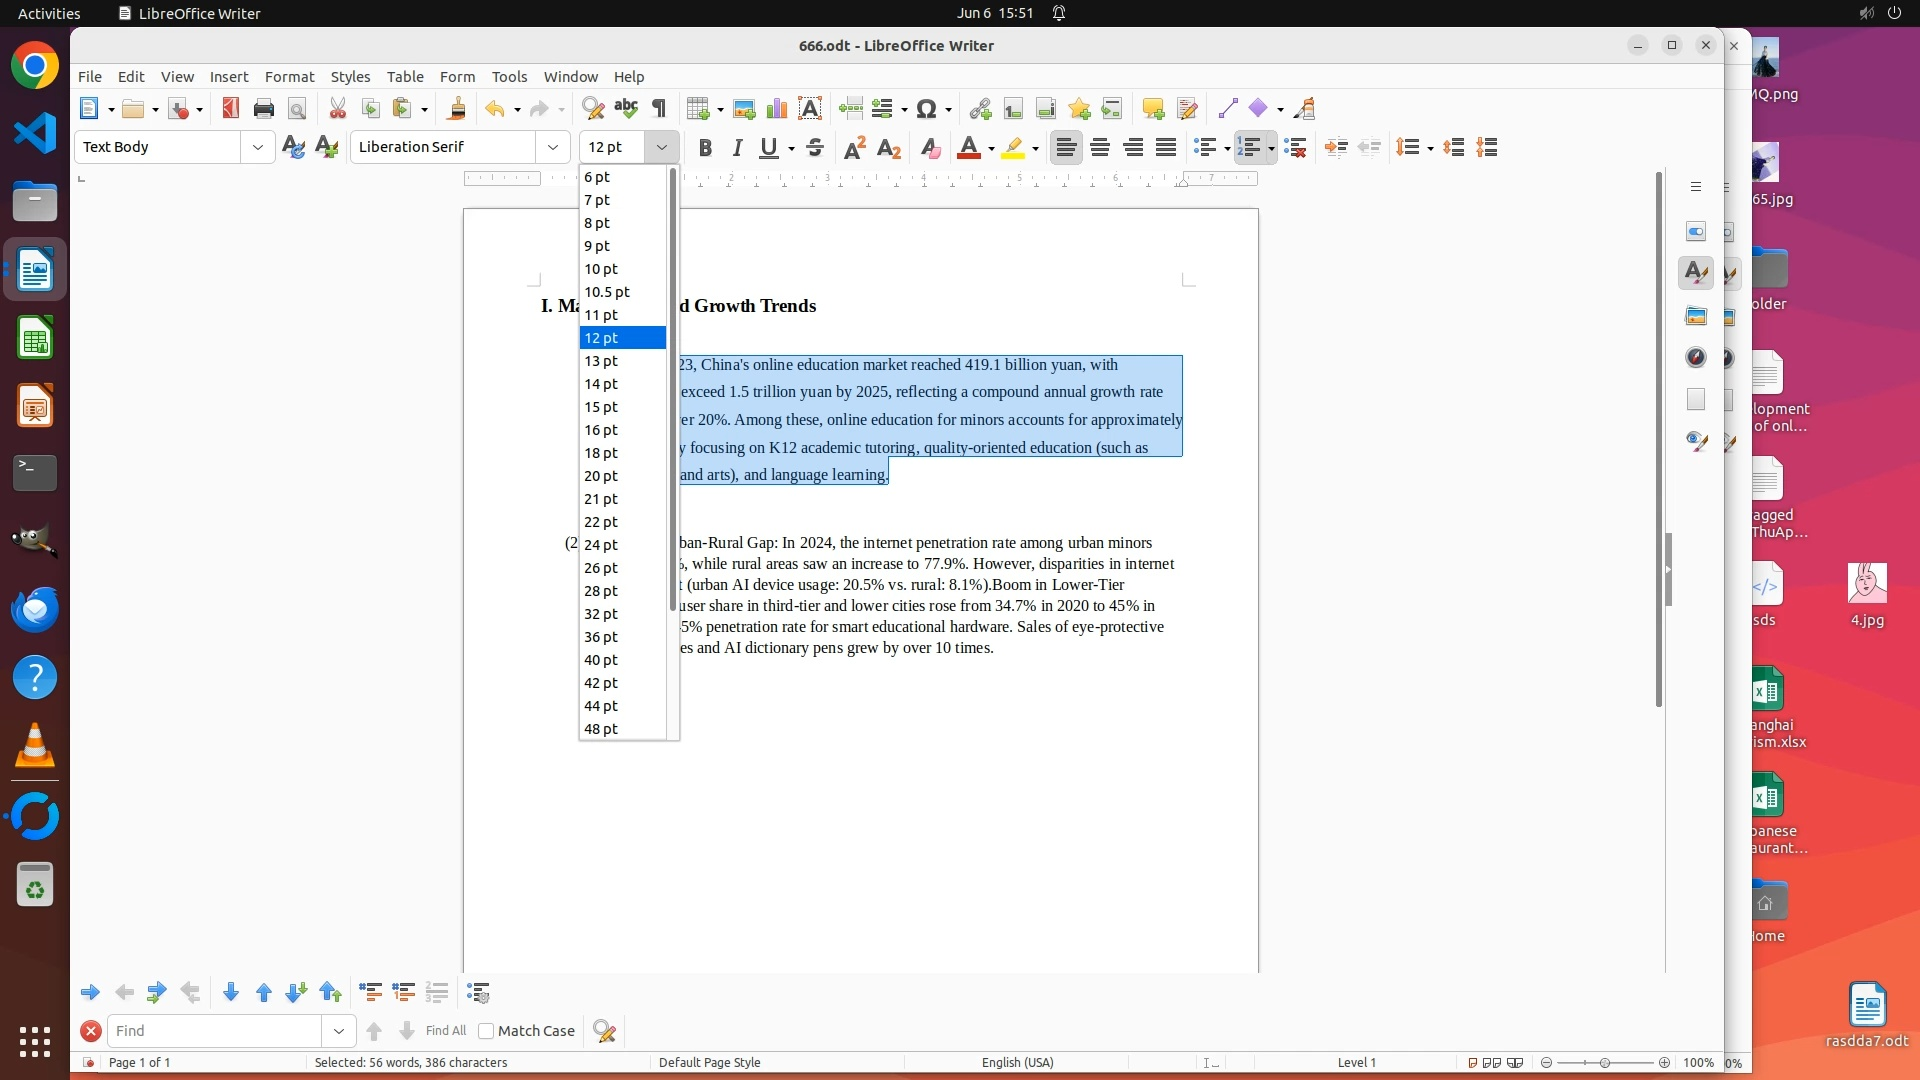Click the Italic formatting icon
The width and height of the screenshot is (1920, 1080).
pos(737,148)
